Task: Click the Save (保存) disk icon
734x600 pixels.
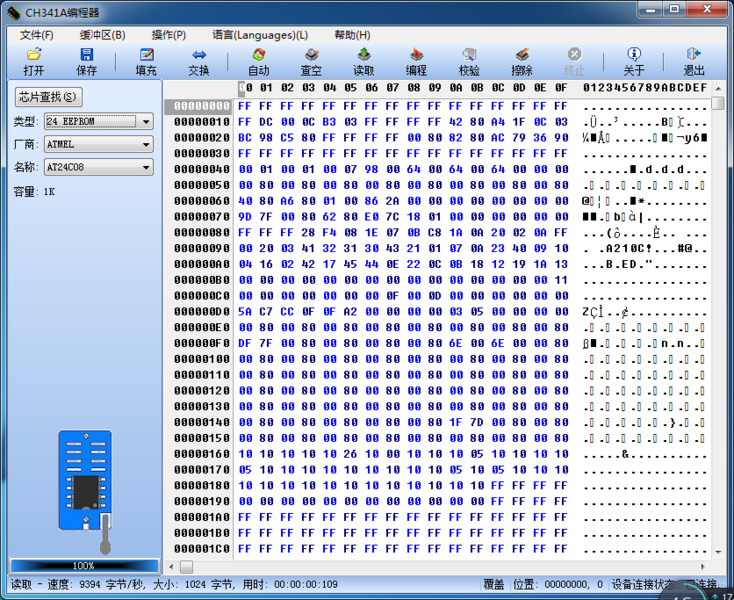Action: pos(86,55)
